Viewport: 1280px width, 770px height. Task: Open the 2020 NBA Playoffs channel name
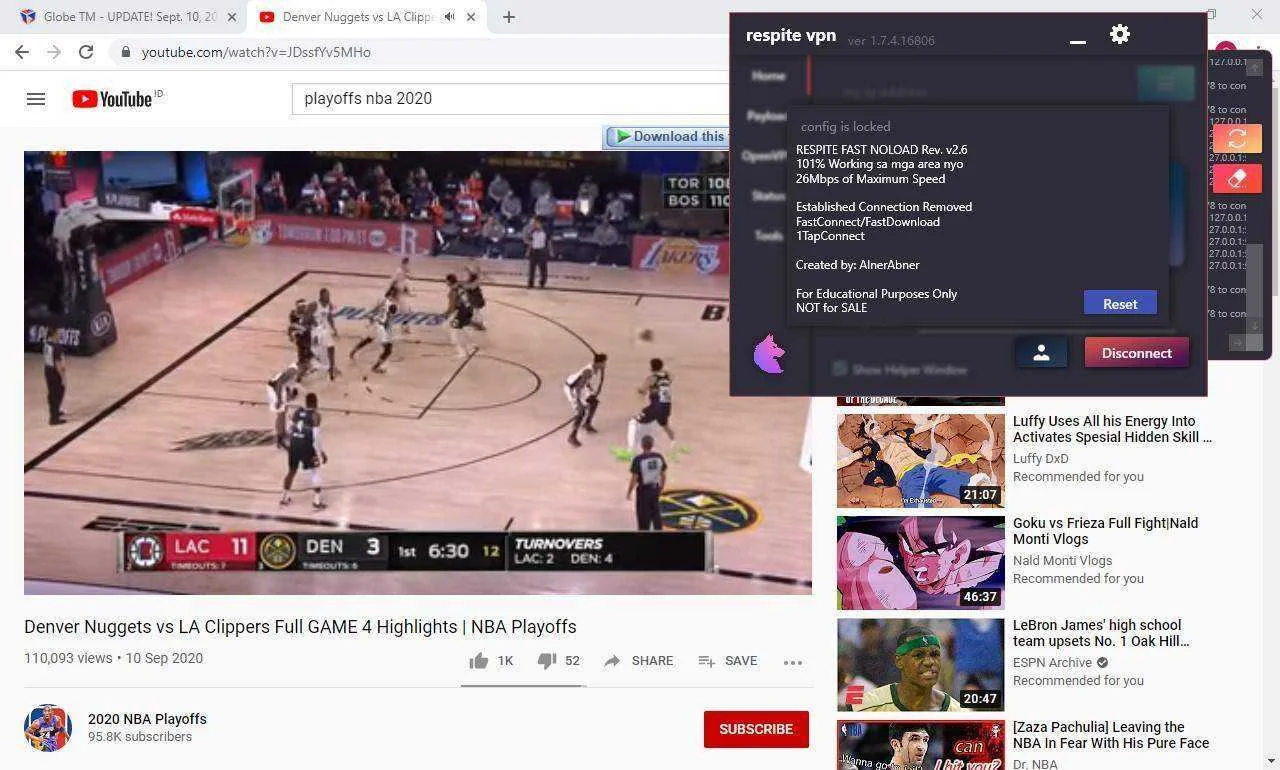(147, 719)
